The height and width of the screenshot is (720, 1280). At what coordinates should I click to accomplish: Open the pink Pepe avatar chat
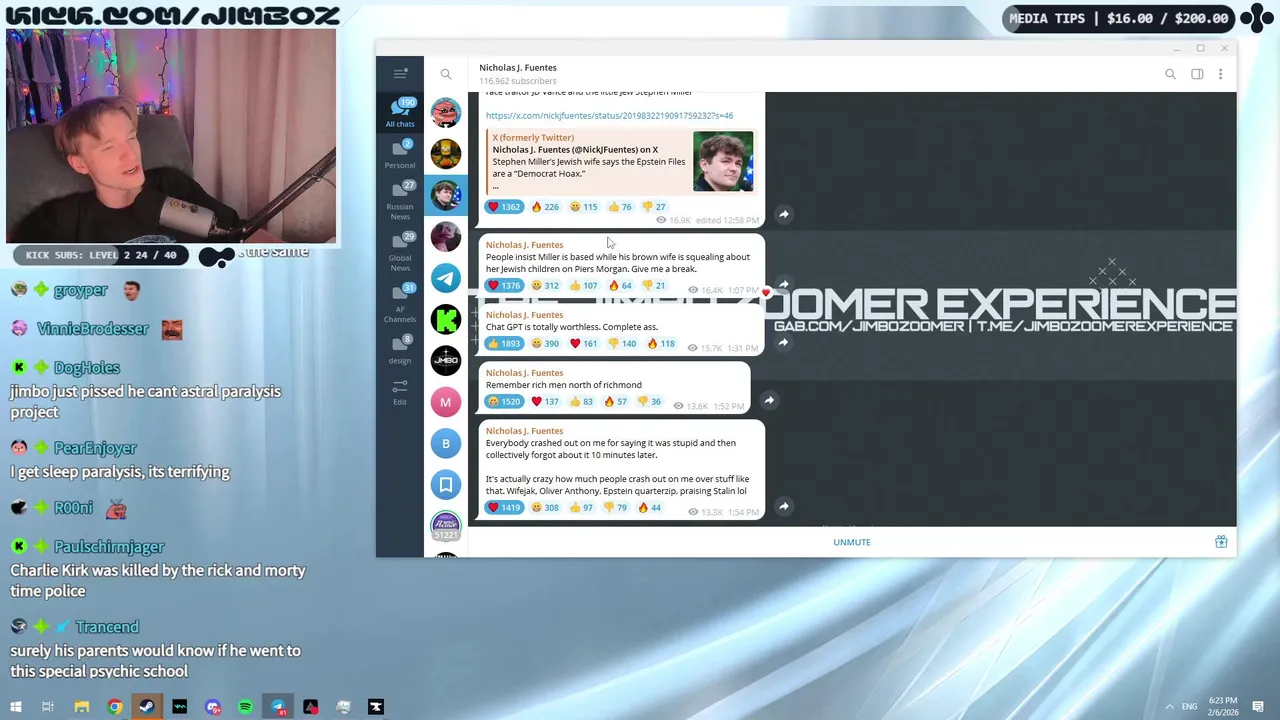click(x=446, y=112)
